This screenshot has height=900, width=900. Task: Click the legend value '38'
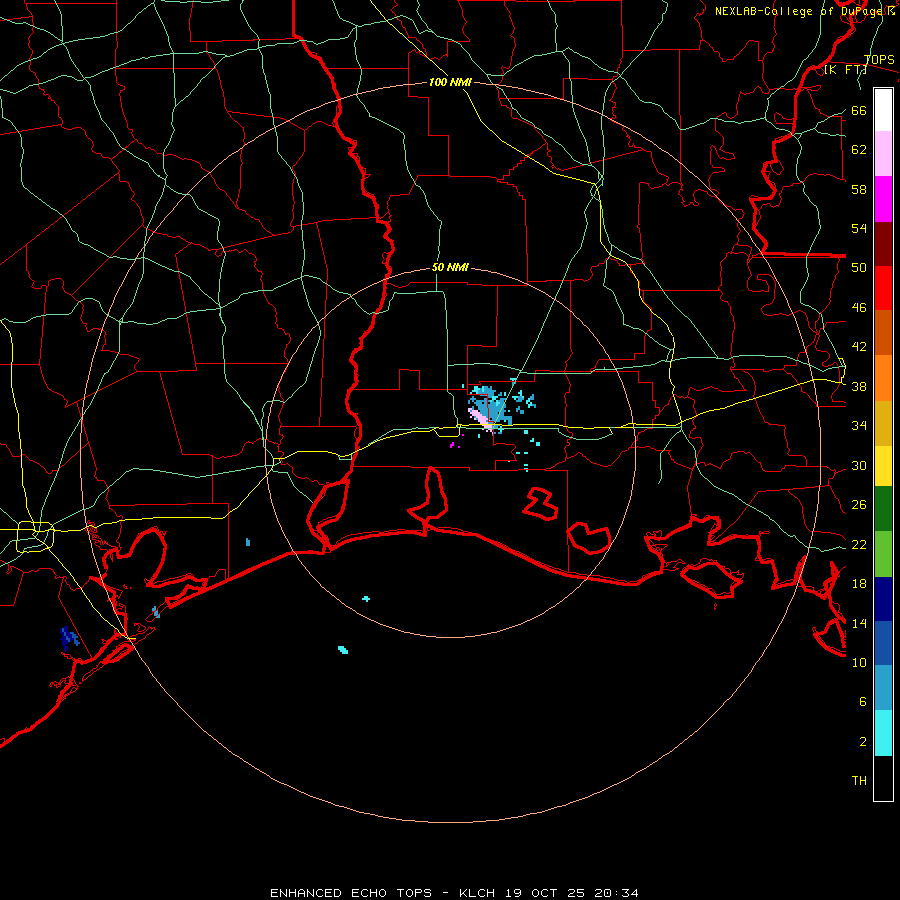(x=859, y=386)
